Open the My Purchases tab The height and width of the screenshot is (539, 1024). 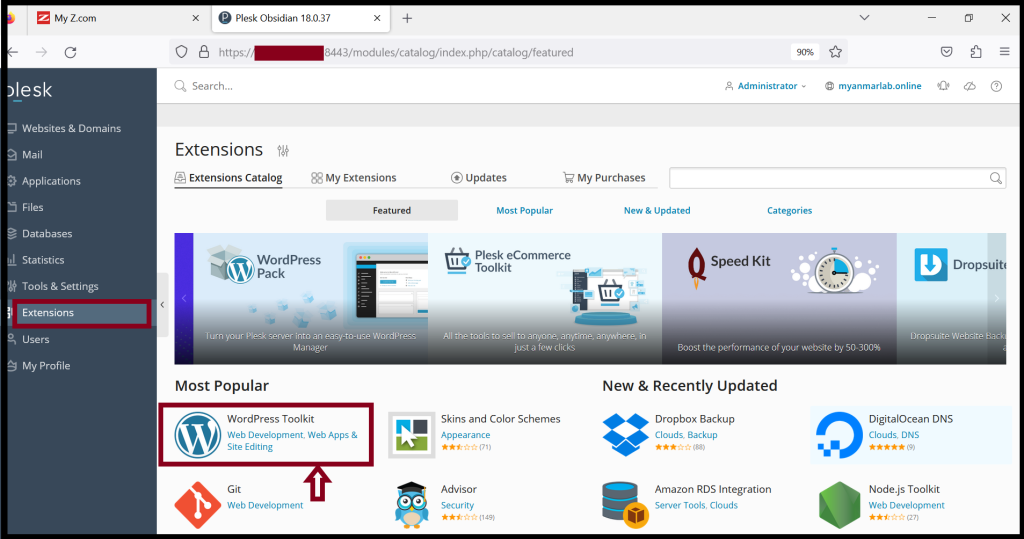[x=604, y=178]
